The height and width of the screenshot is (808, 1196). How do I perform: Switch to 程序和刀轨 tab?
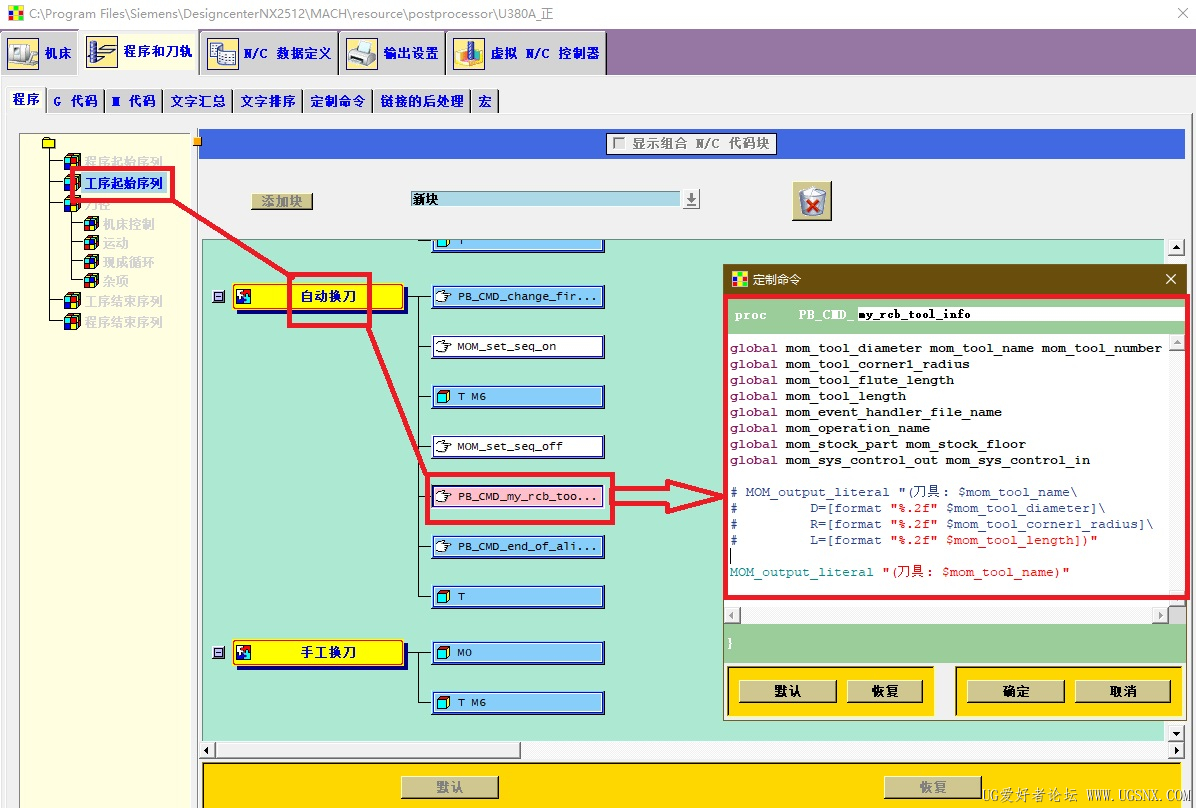click(139, 52)
